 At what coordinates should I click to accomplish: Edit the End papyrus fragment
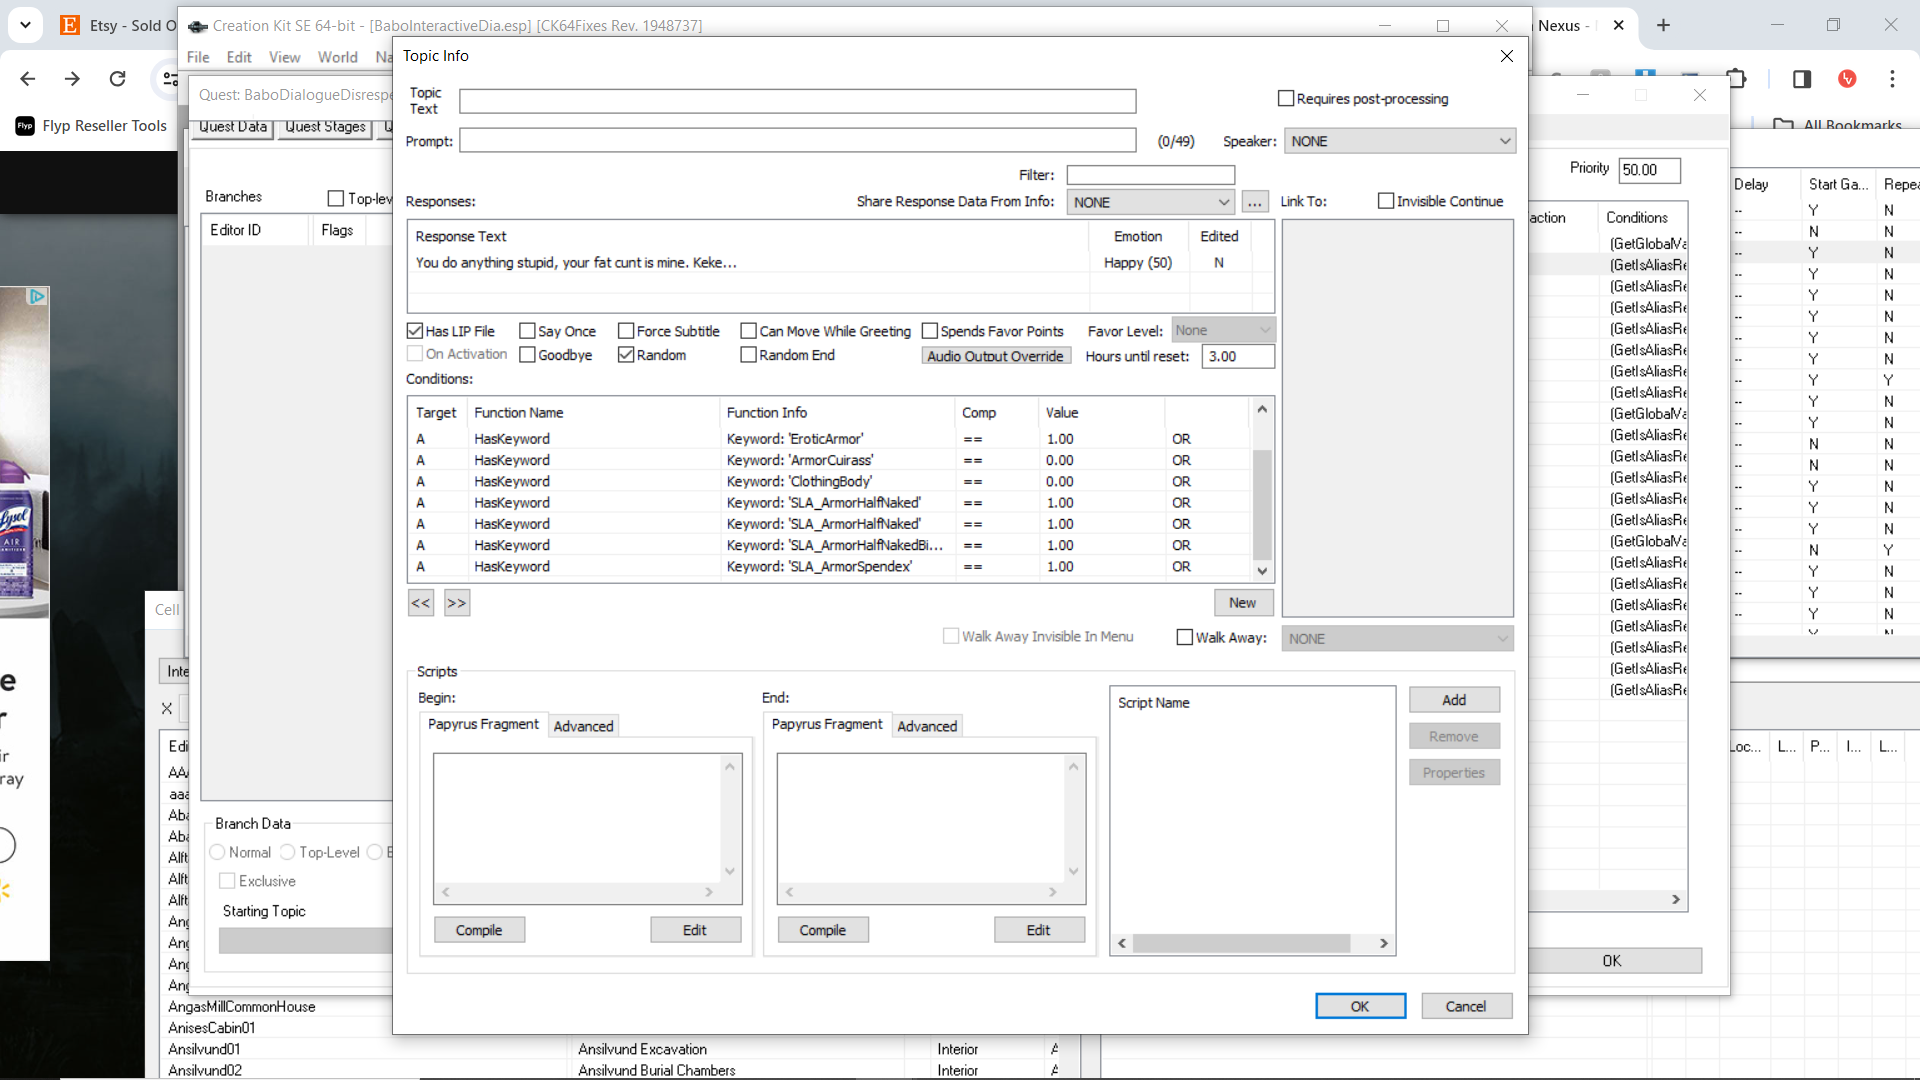coord(1039,930)
